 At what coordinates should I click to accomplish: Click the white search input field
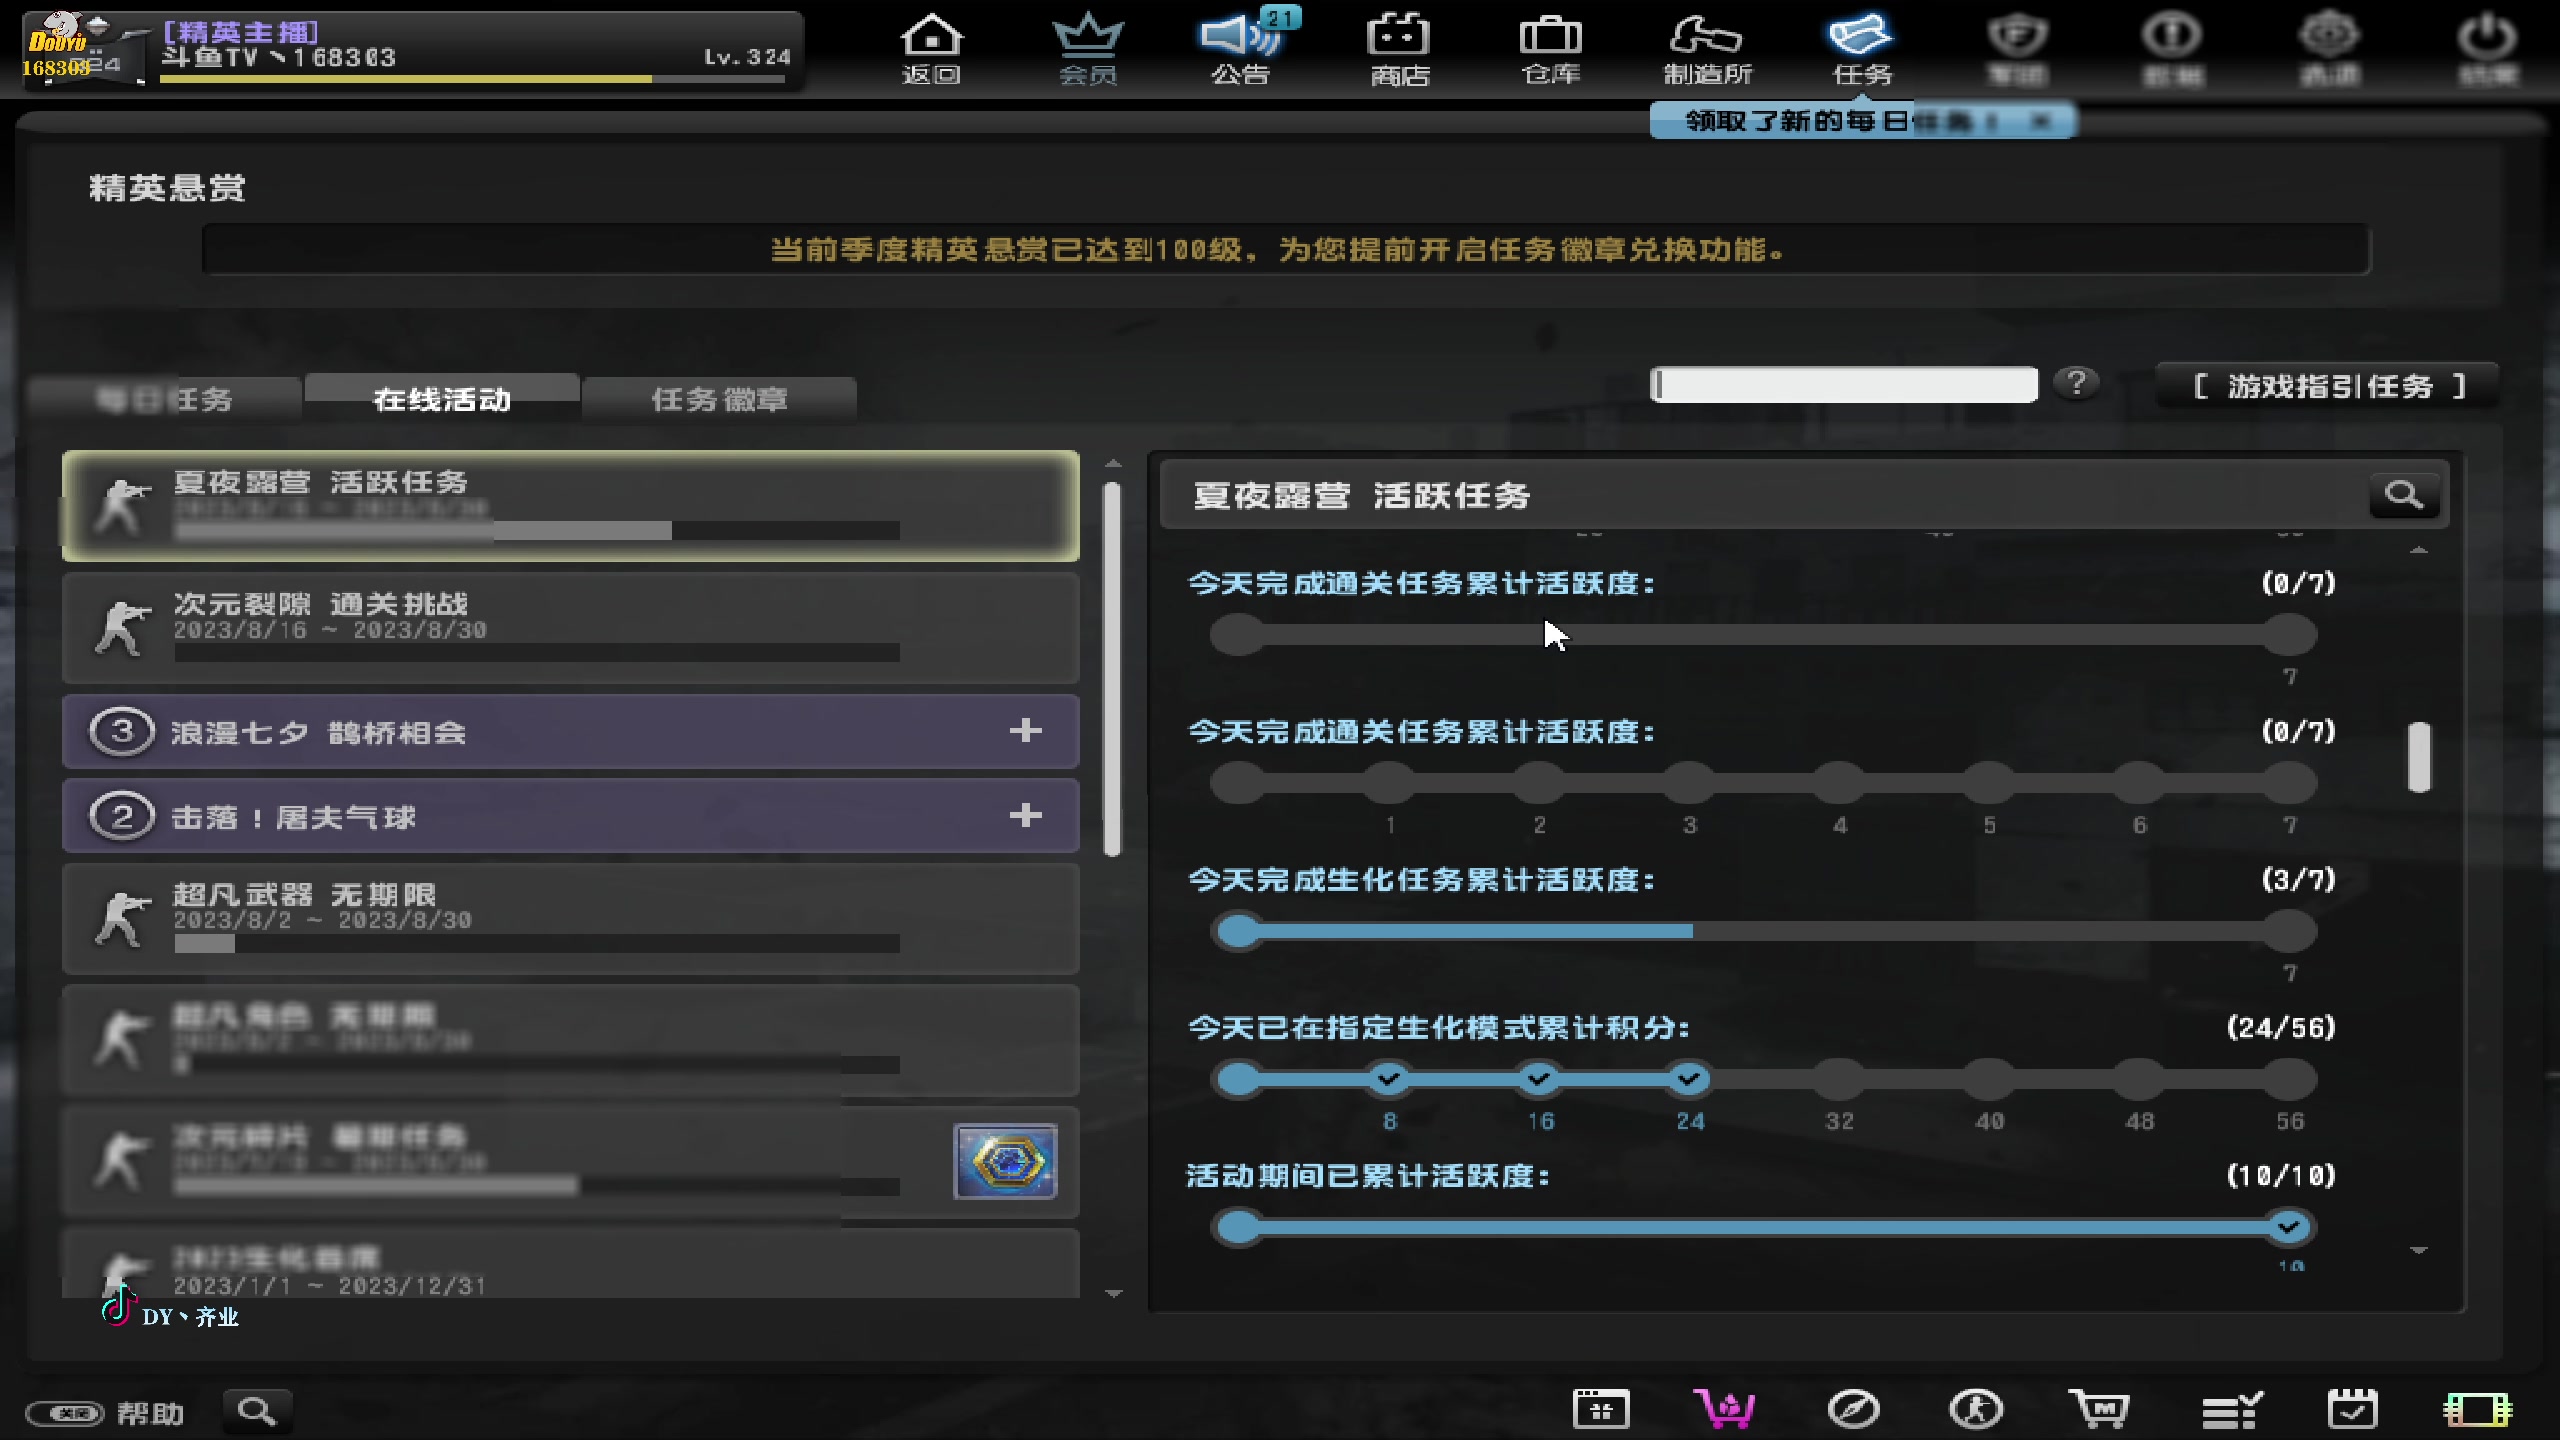pos(1844,384)
